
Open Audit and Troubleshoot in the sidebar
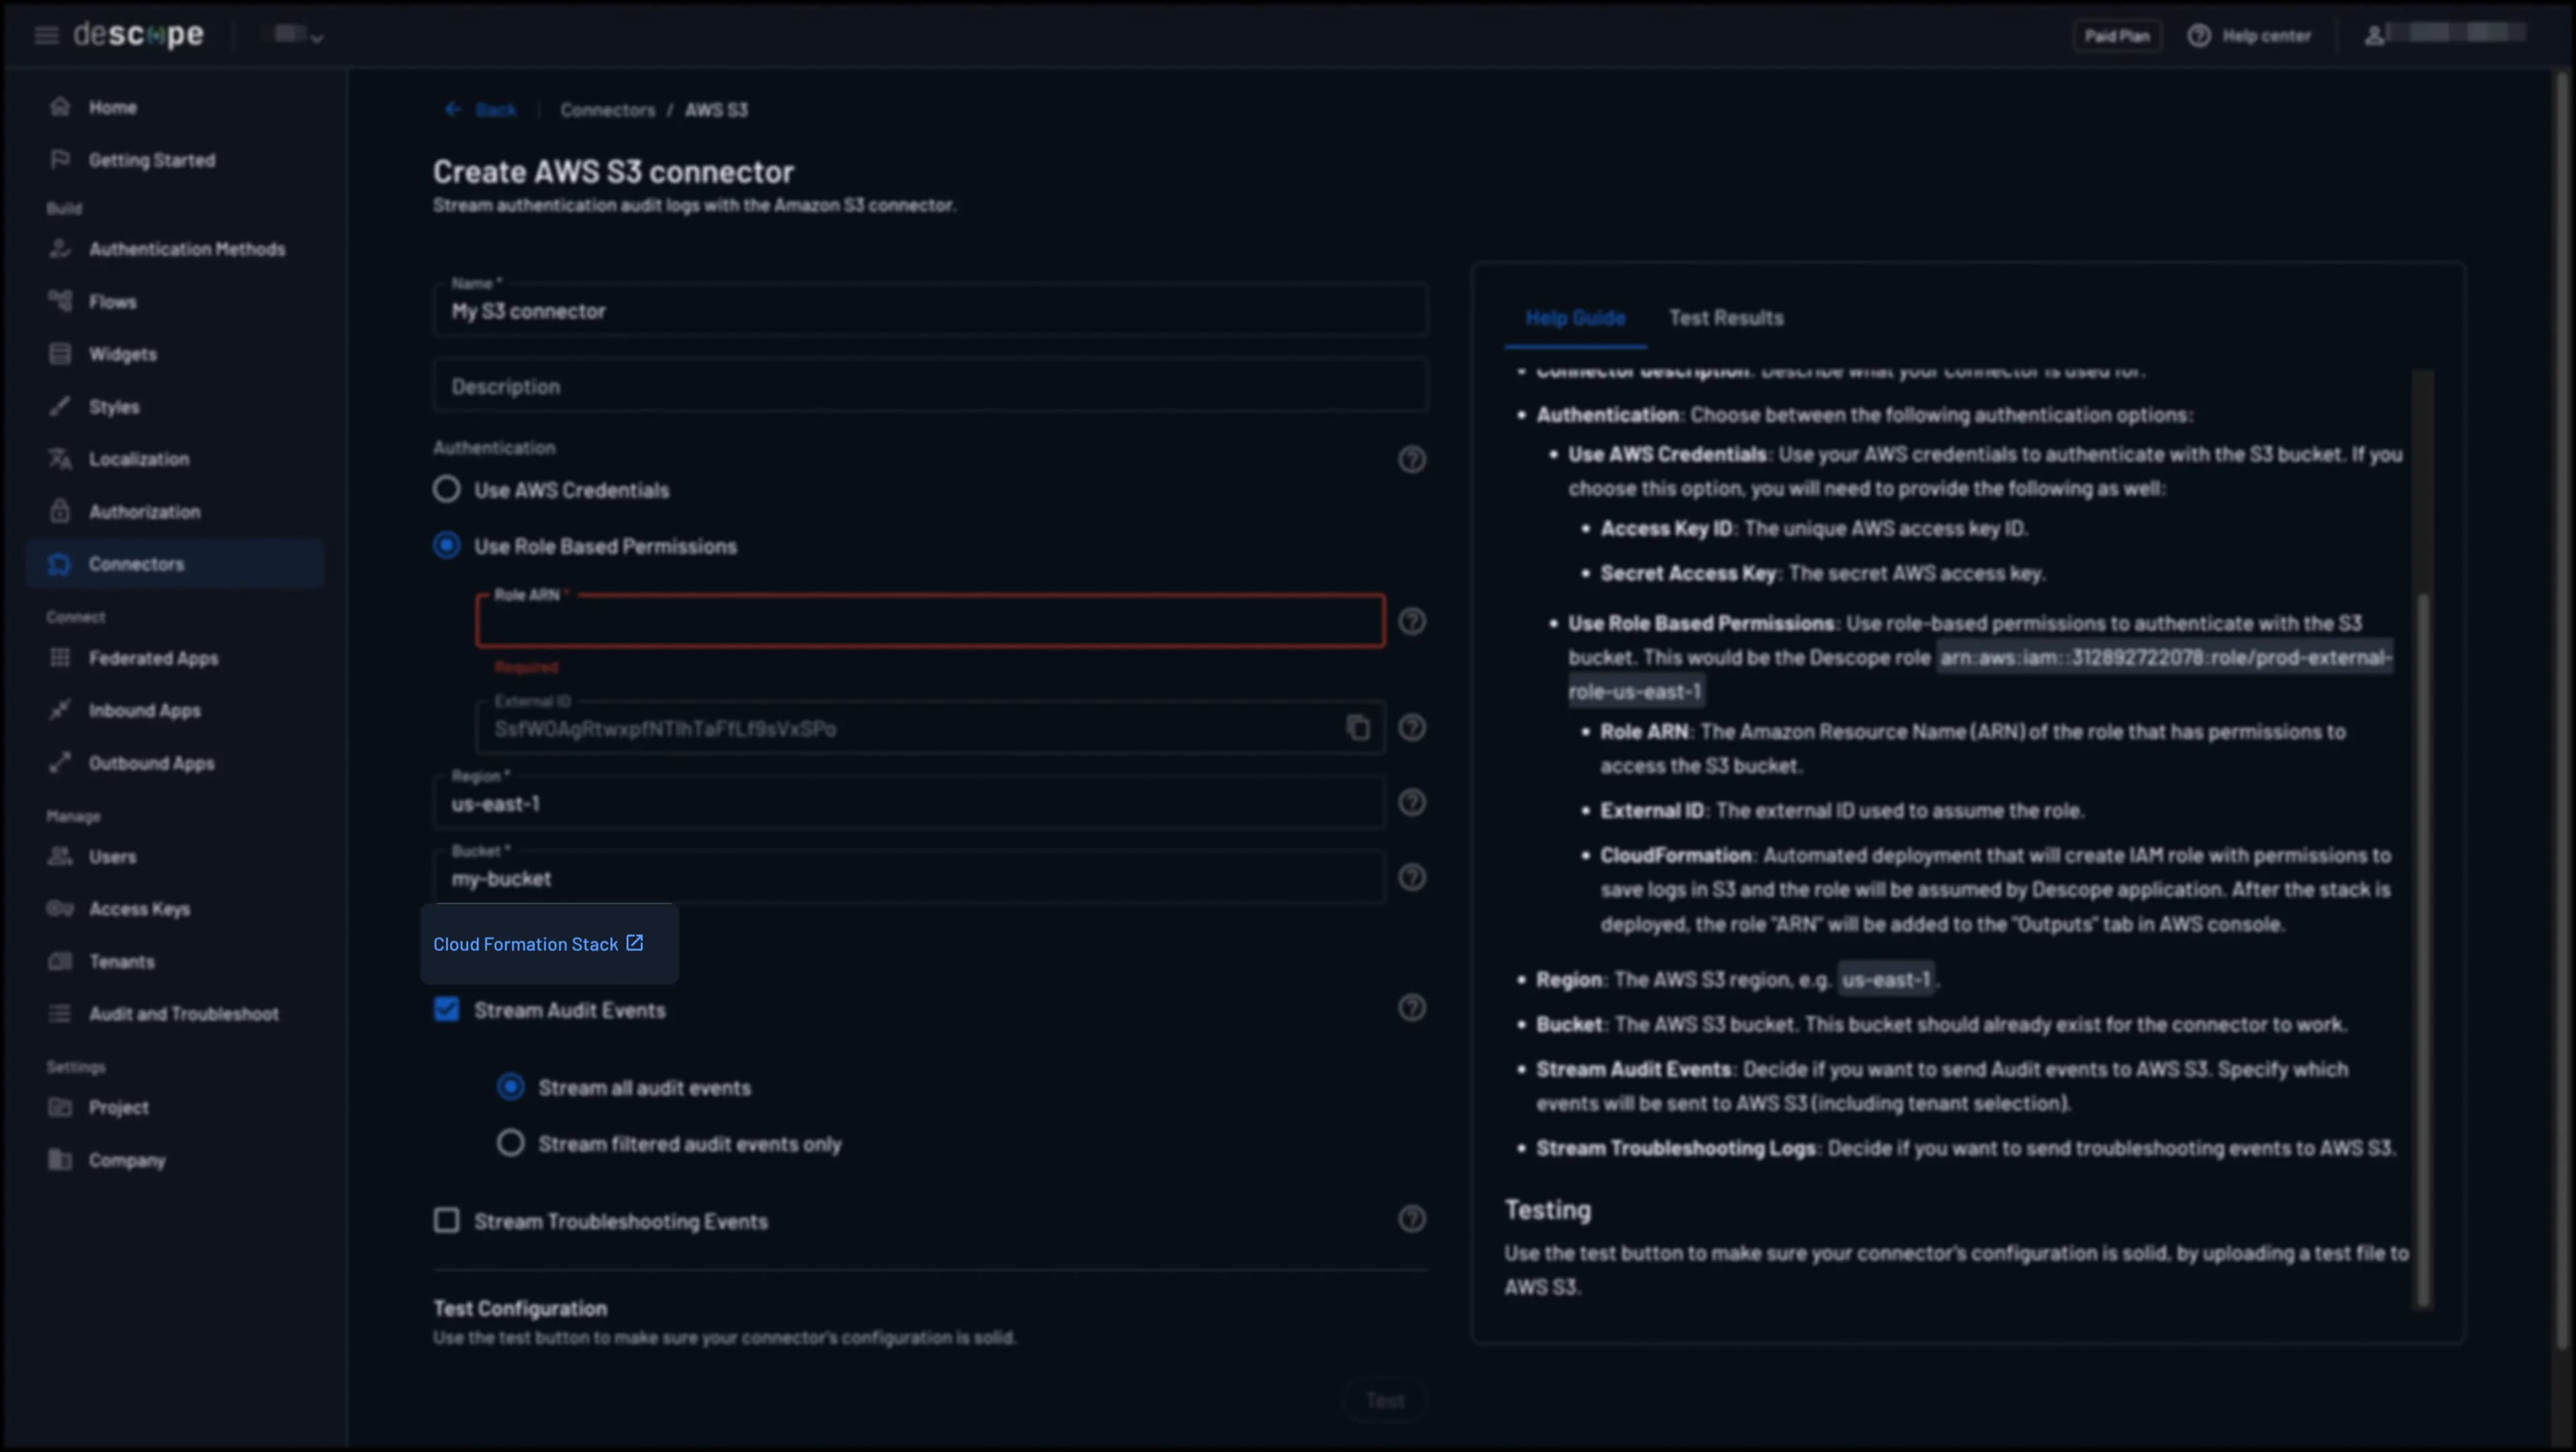click(x=184, y=1013)
